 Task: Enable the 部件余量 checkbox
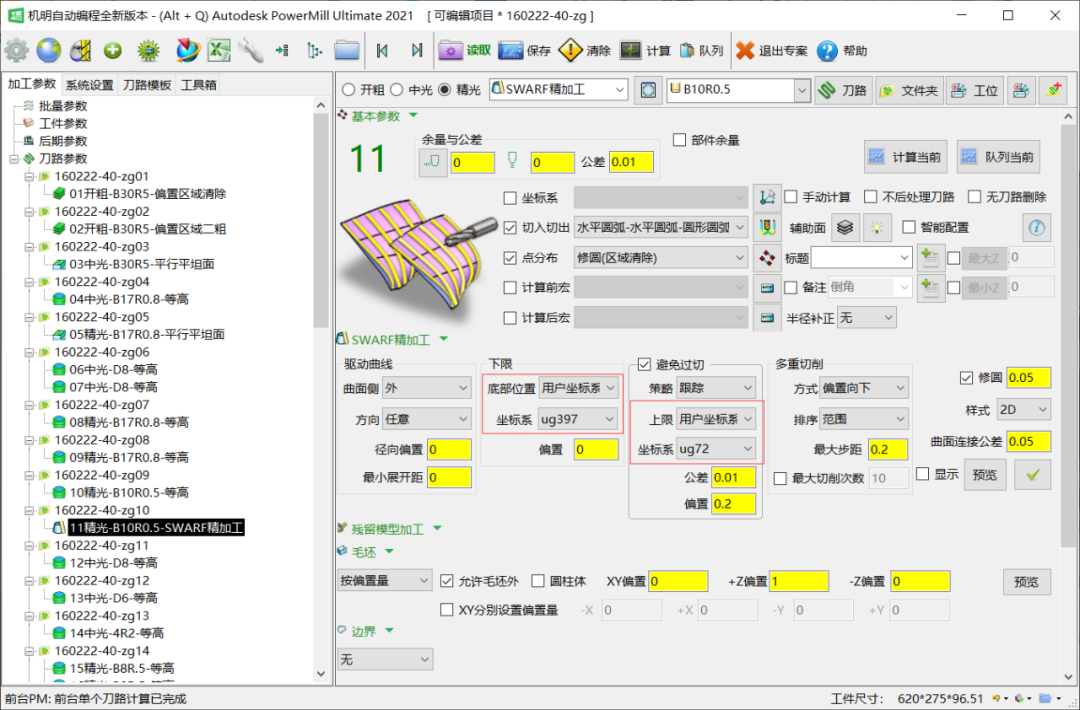point(680,140)
